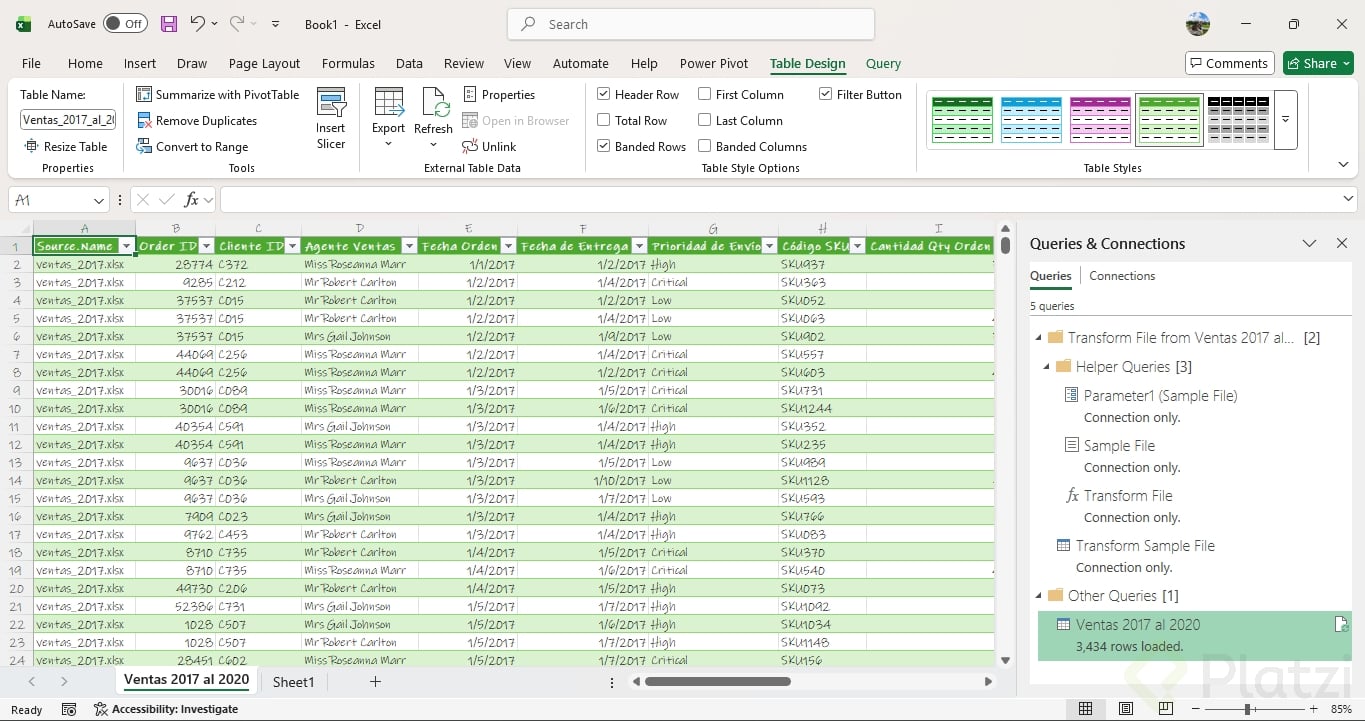This screenshot has height=721, width=1365.
Task: Open the Power Pivot ribbon tab
Action: pyautogui.click(x=713, y=63)
